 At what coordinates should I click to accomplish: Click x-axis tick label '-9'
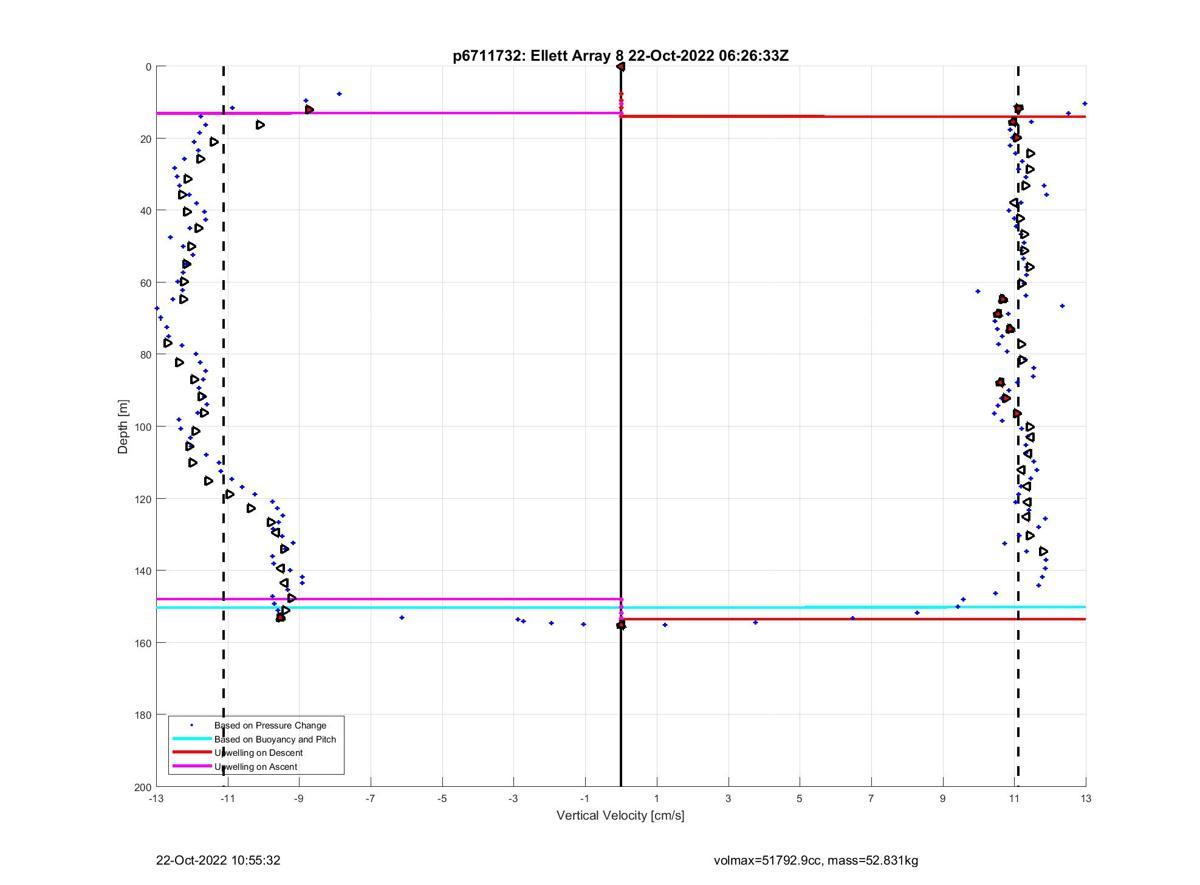tap(299, 799)
